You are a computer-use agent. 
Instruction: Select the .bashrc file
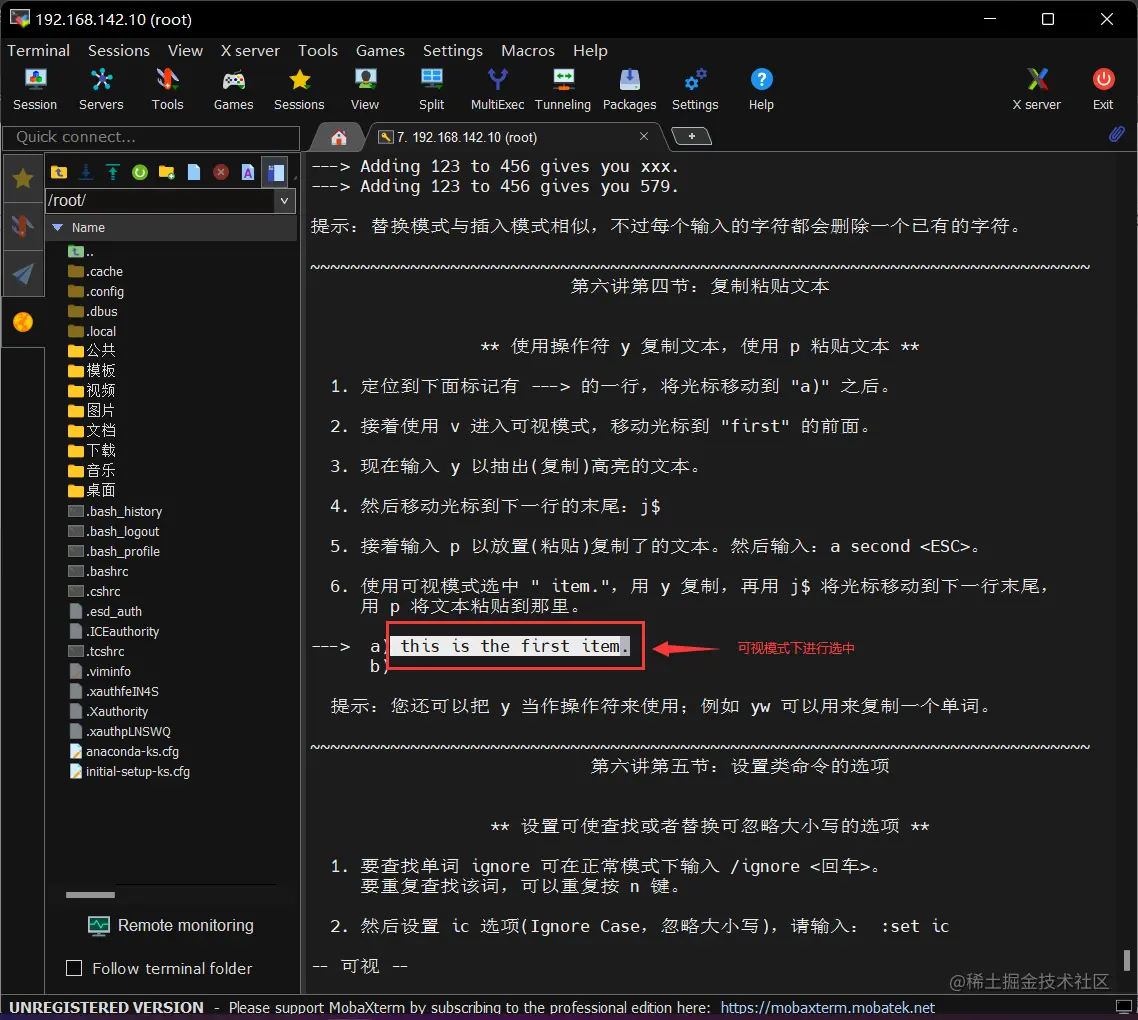point(99,571)
